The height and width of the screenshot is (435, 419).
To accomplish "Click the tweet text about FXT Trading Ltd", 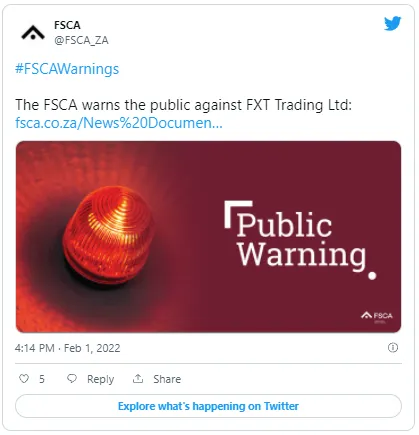I will pos(183,105).
